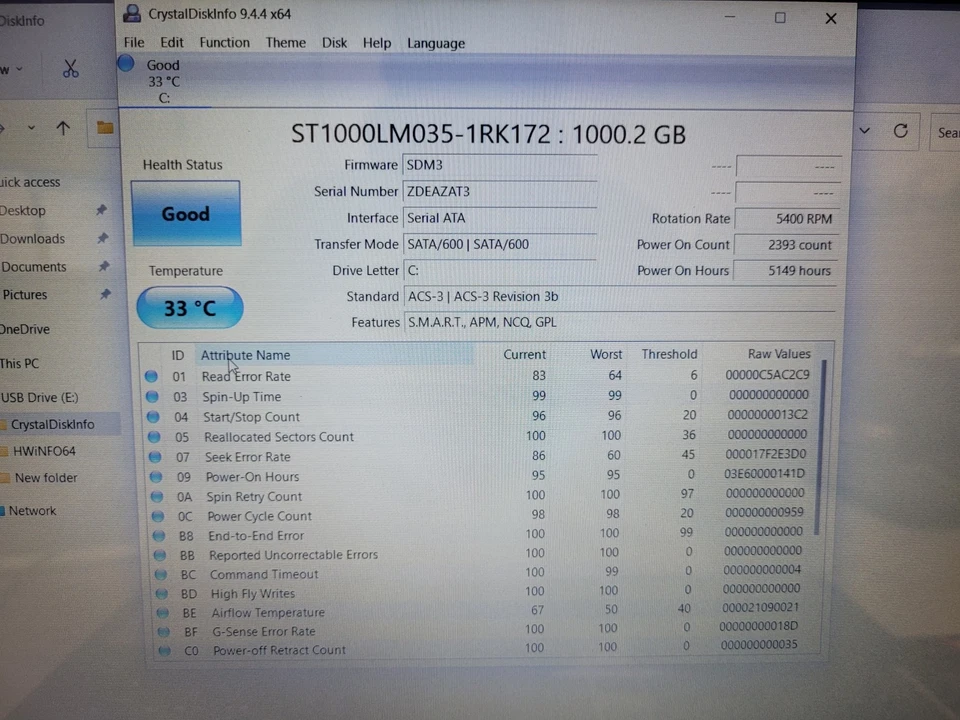Click the Cut scissors icon in File Explorer

tap(70, 69)
